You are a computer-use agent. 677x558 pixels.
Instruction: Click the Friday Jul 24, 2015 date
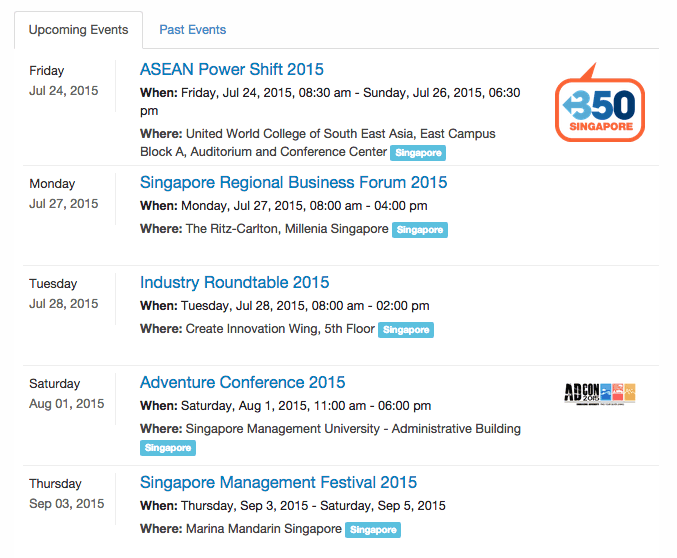click(x=63, y=81)
